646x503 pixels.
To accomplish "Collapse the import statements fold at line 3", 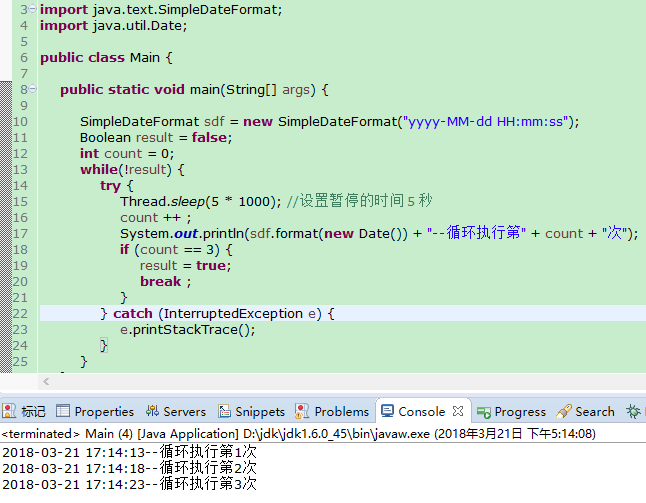I will [32, 9].
